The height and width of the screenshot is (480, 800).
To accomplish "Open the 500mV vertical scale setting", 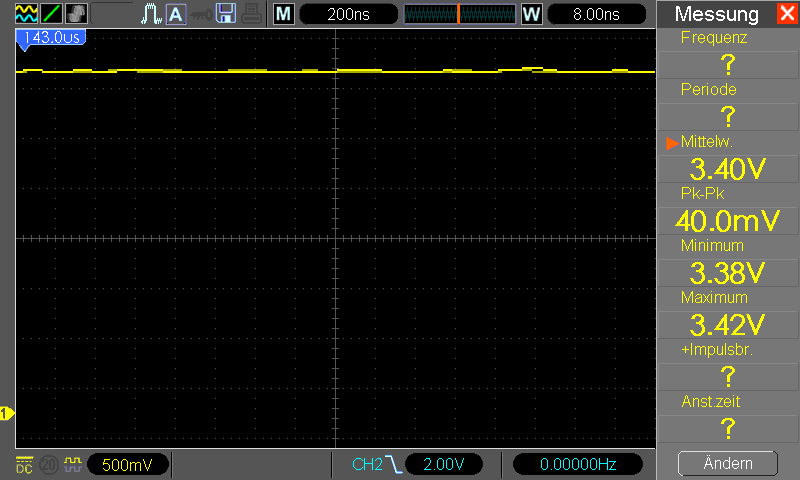I will (x=126, y=465).
